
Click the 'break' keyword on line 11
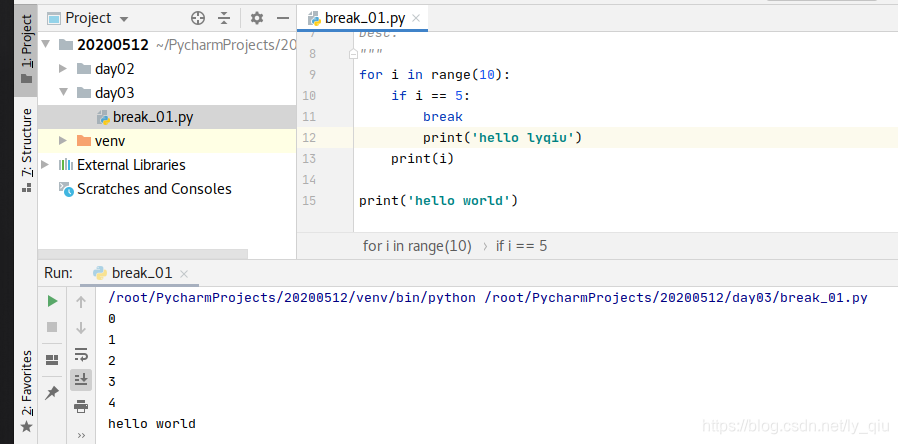tap(443, 117)
